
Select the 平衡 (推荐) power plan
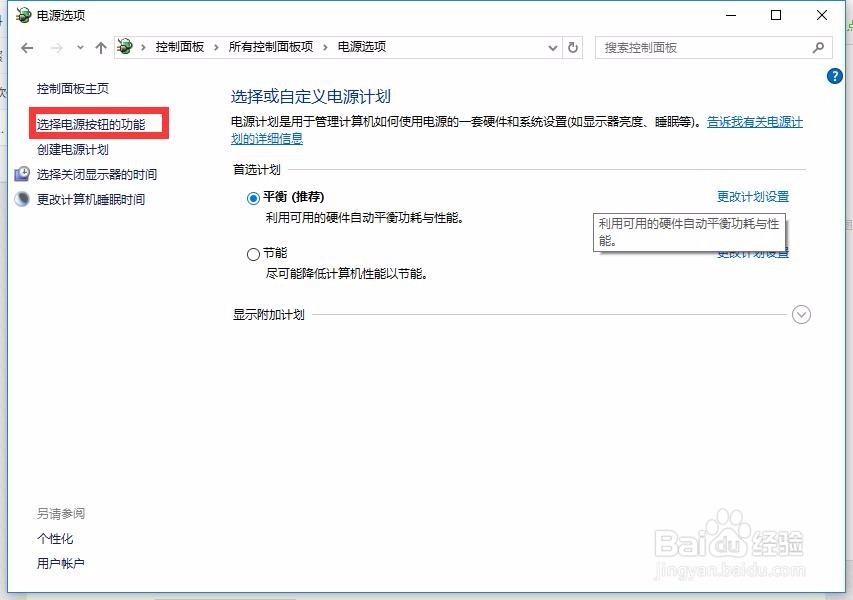tap(253, 198)
